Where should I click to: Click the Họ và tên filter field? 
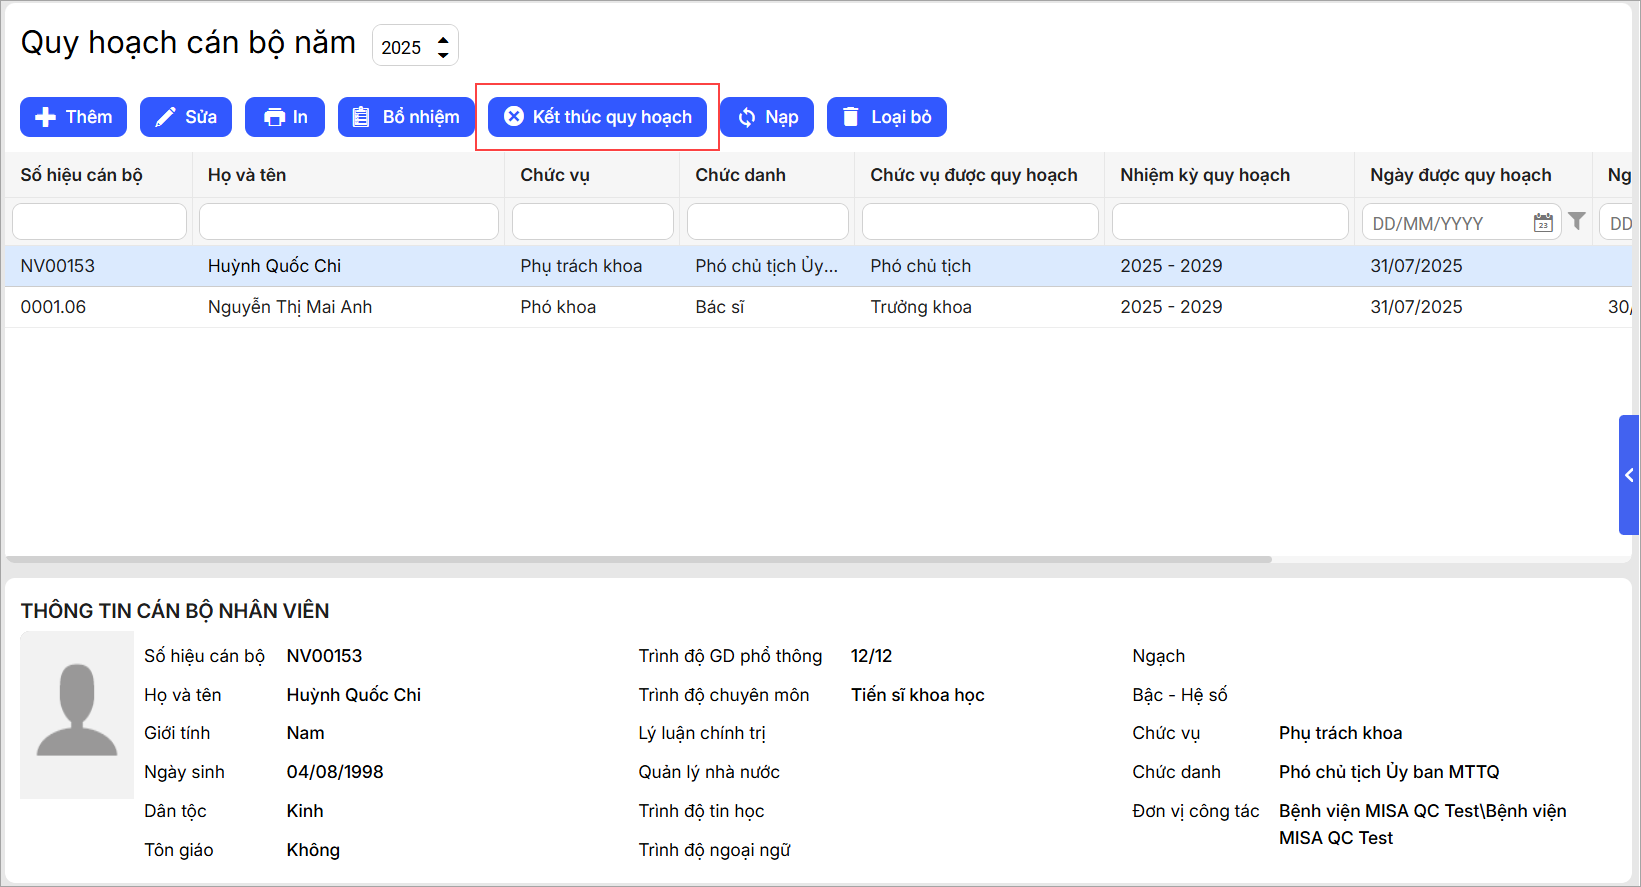(348, 222)
